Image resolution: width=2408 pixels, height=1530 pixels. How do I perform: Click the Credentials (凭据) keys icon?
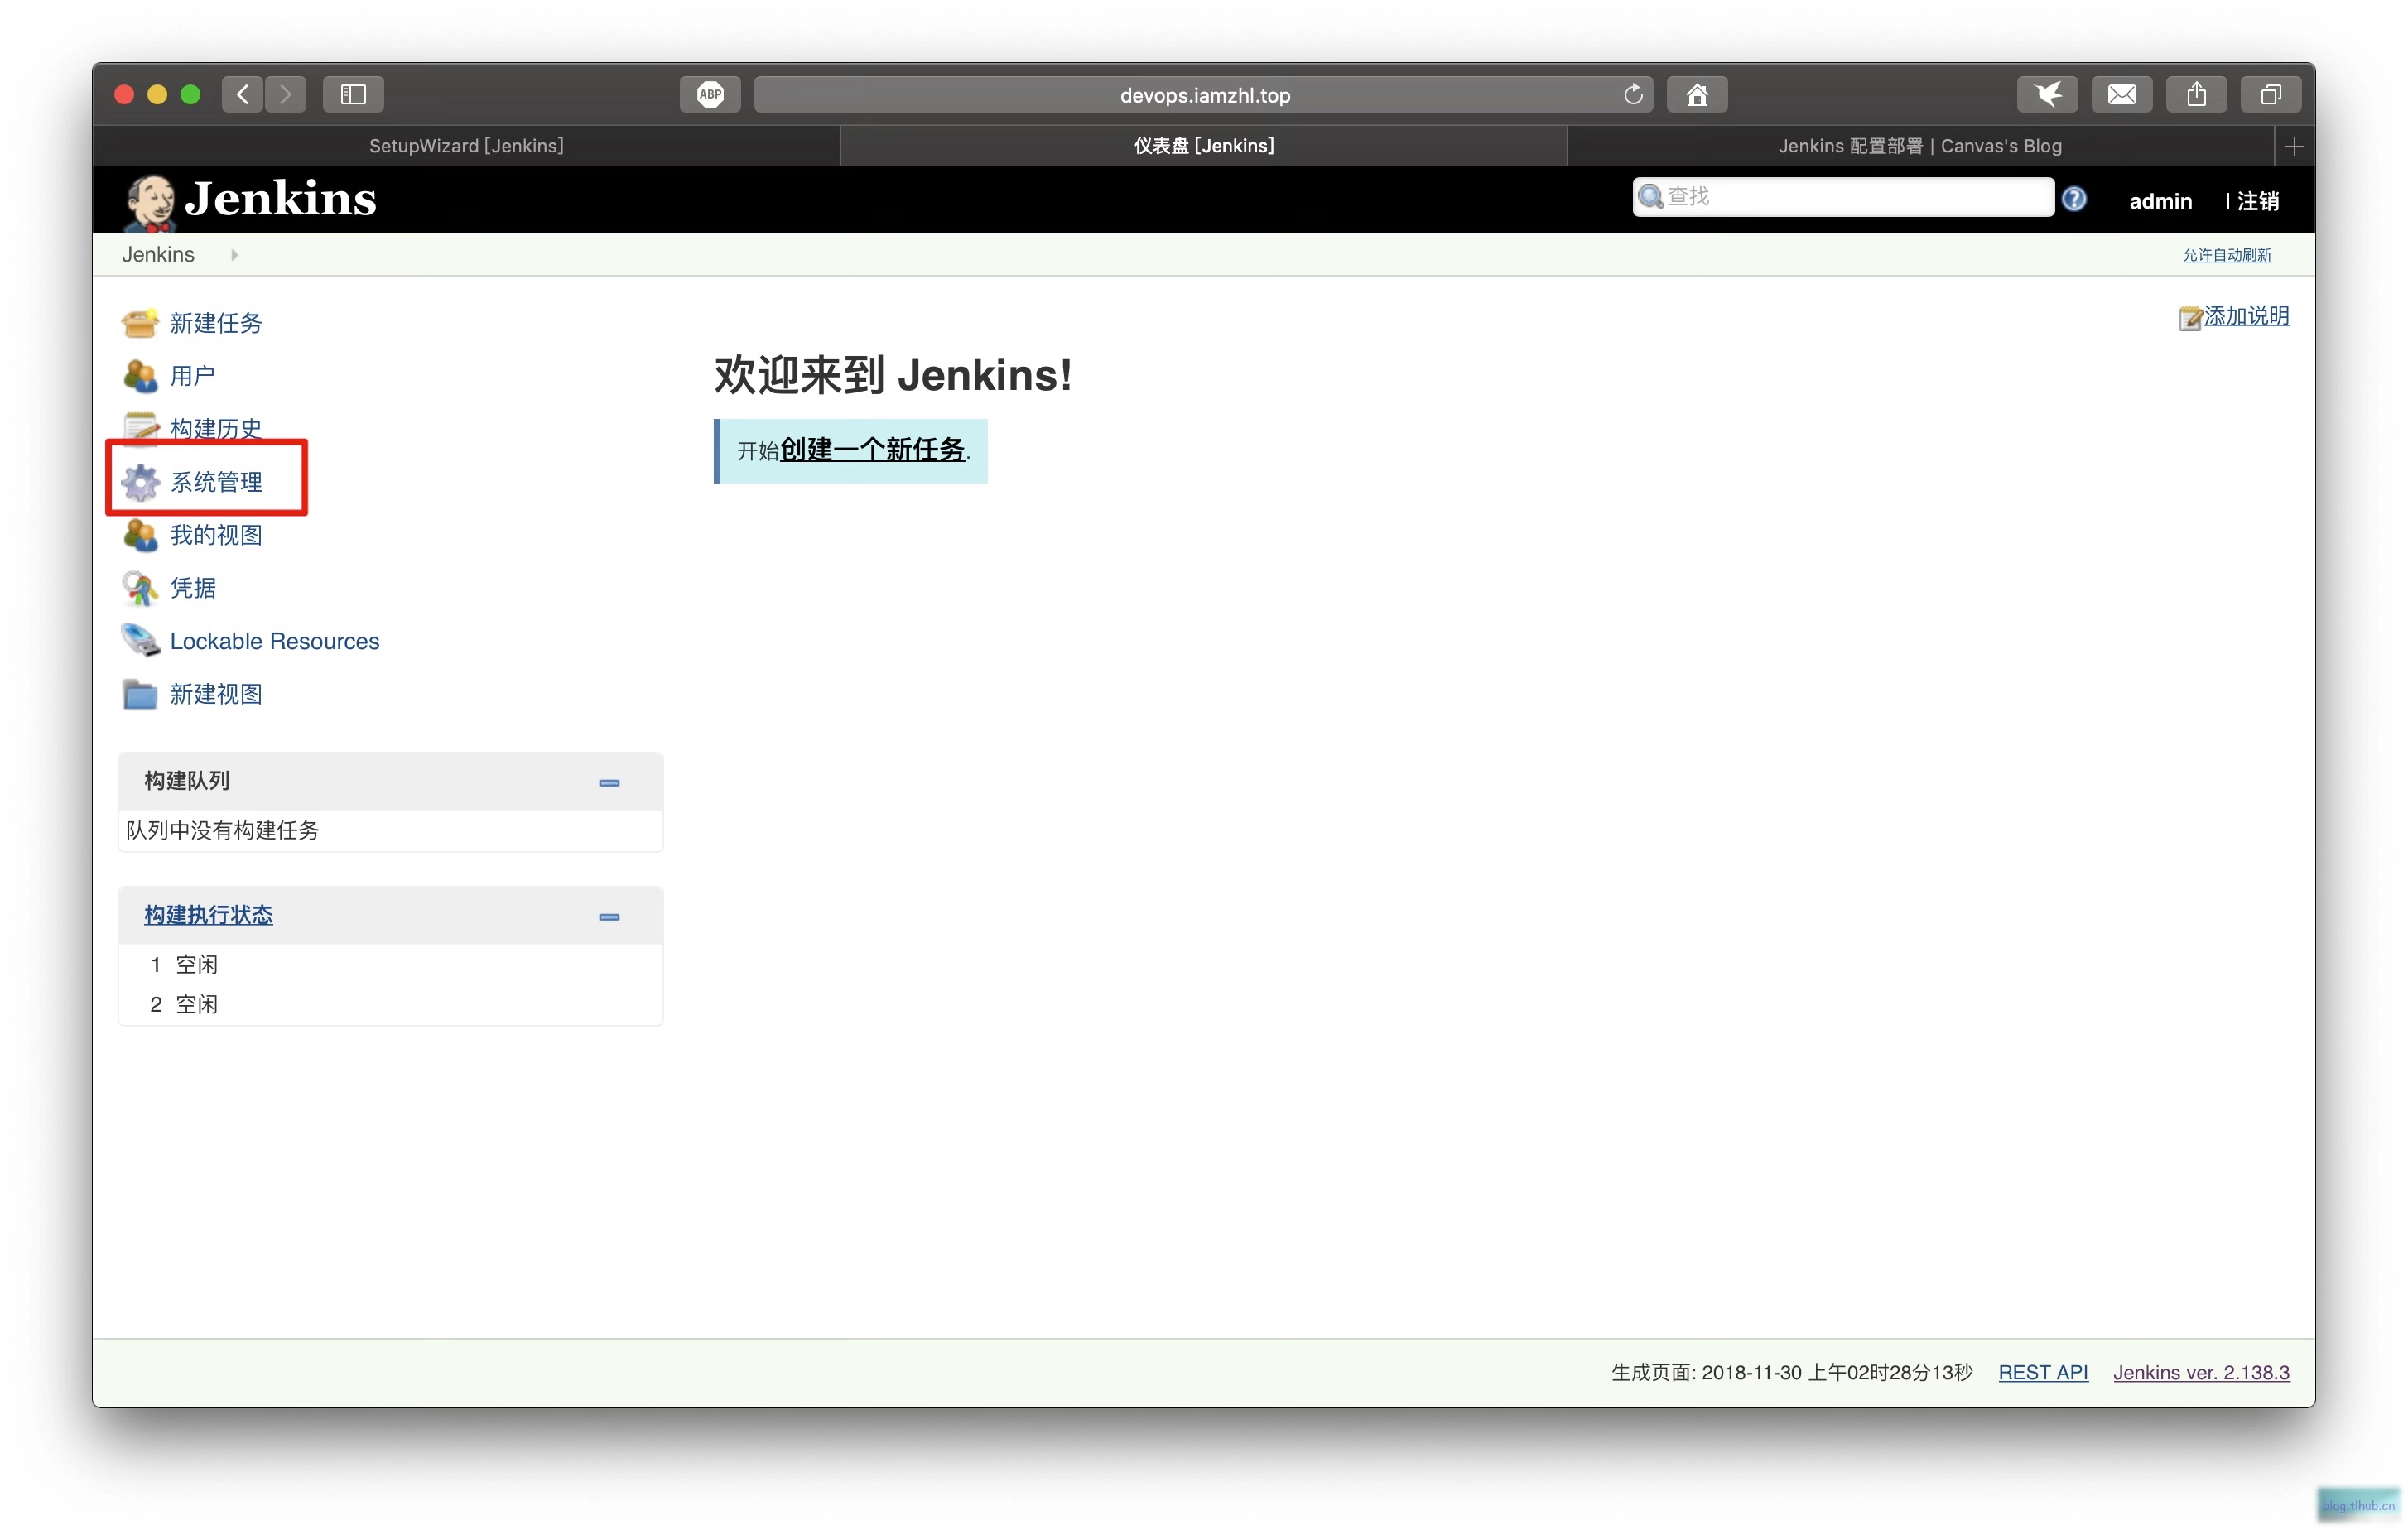tap(139, 588)
